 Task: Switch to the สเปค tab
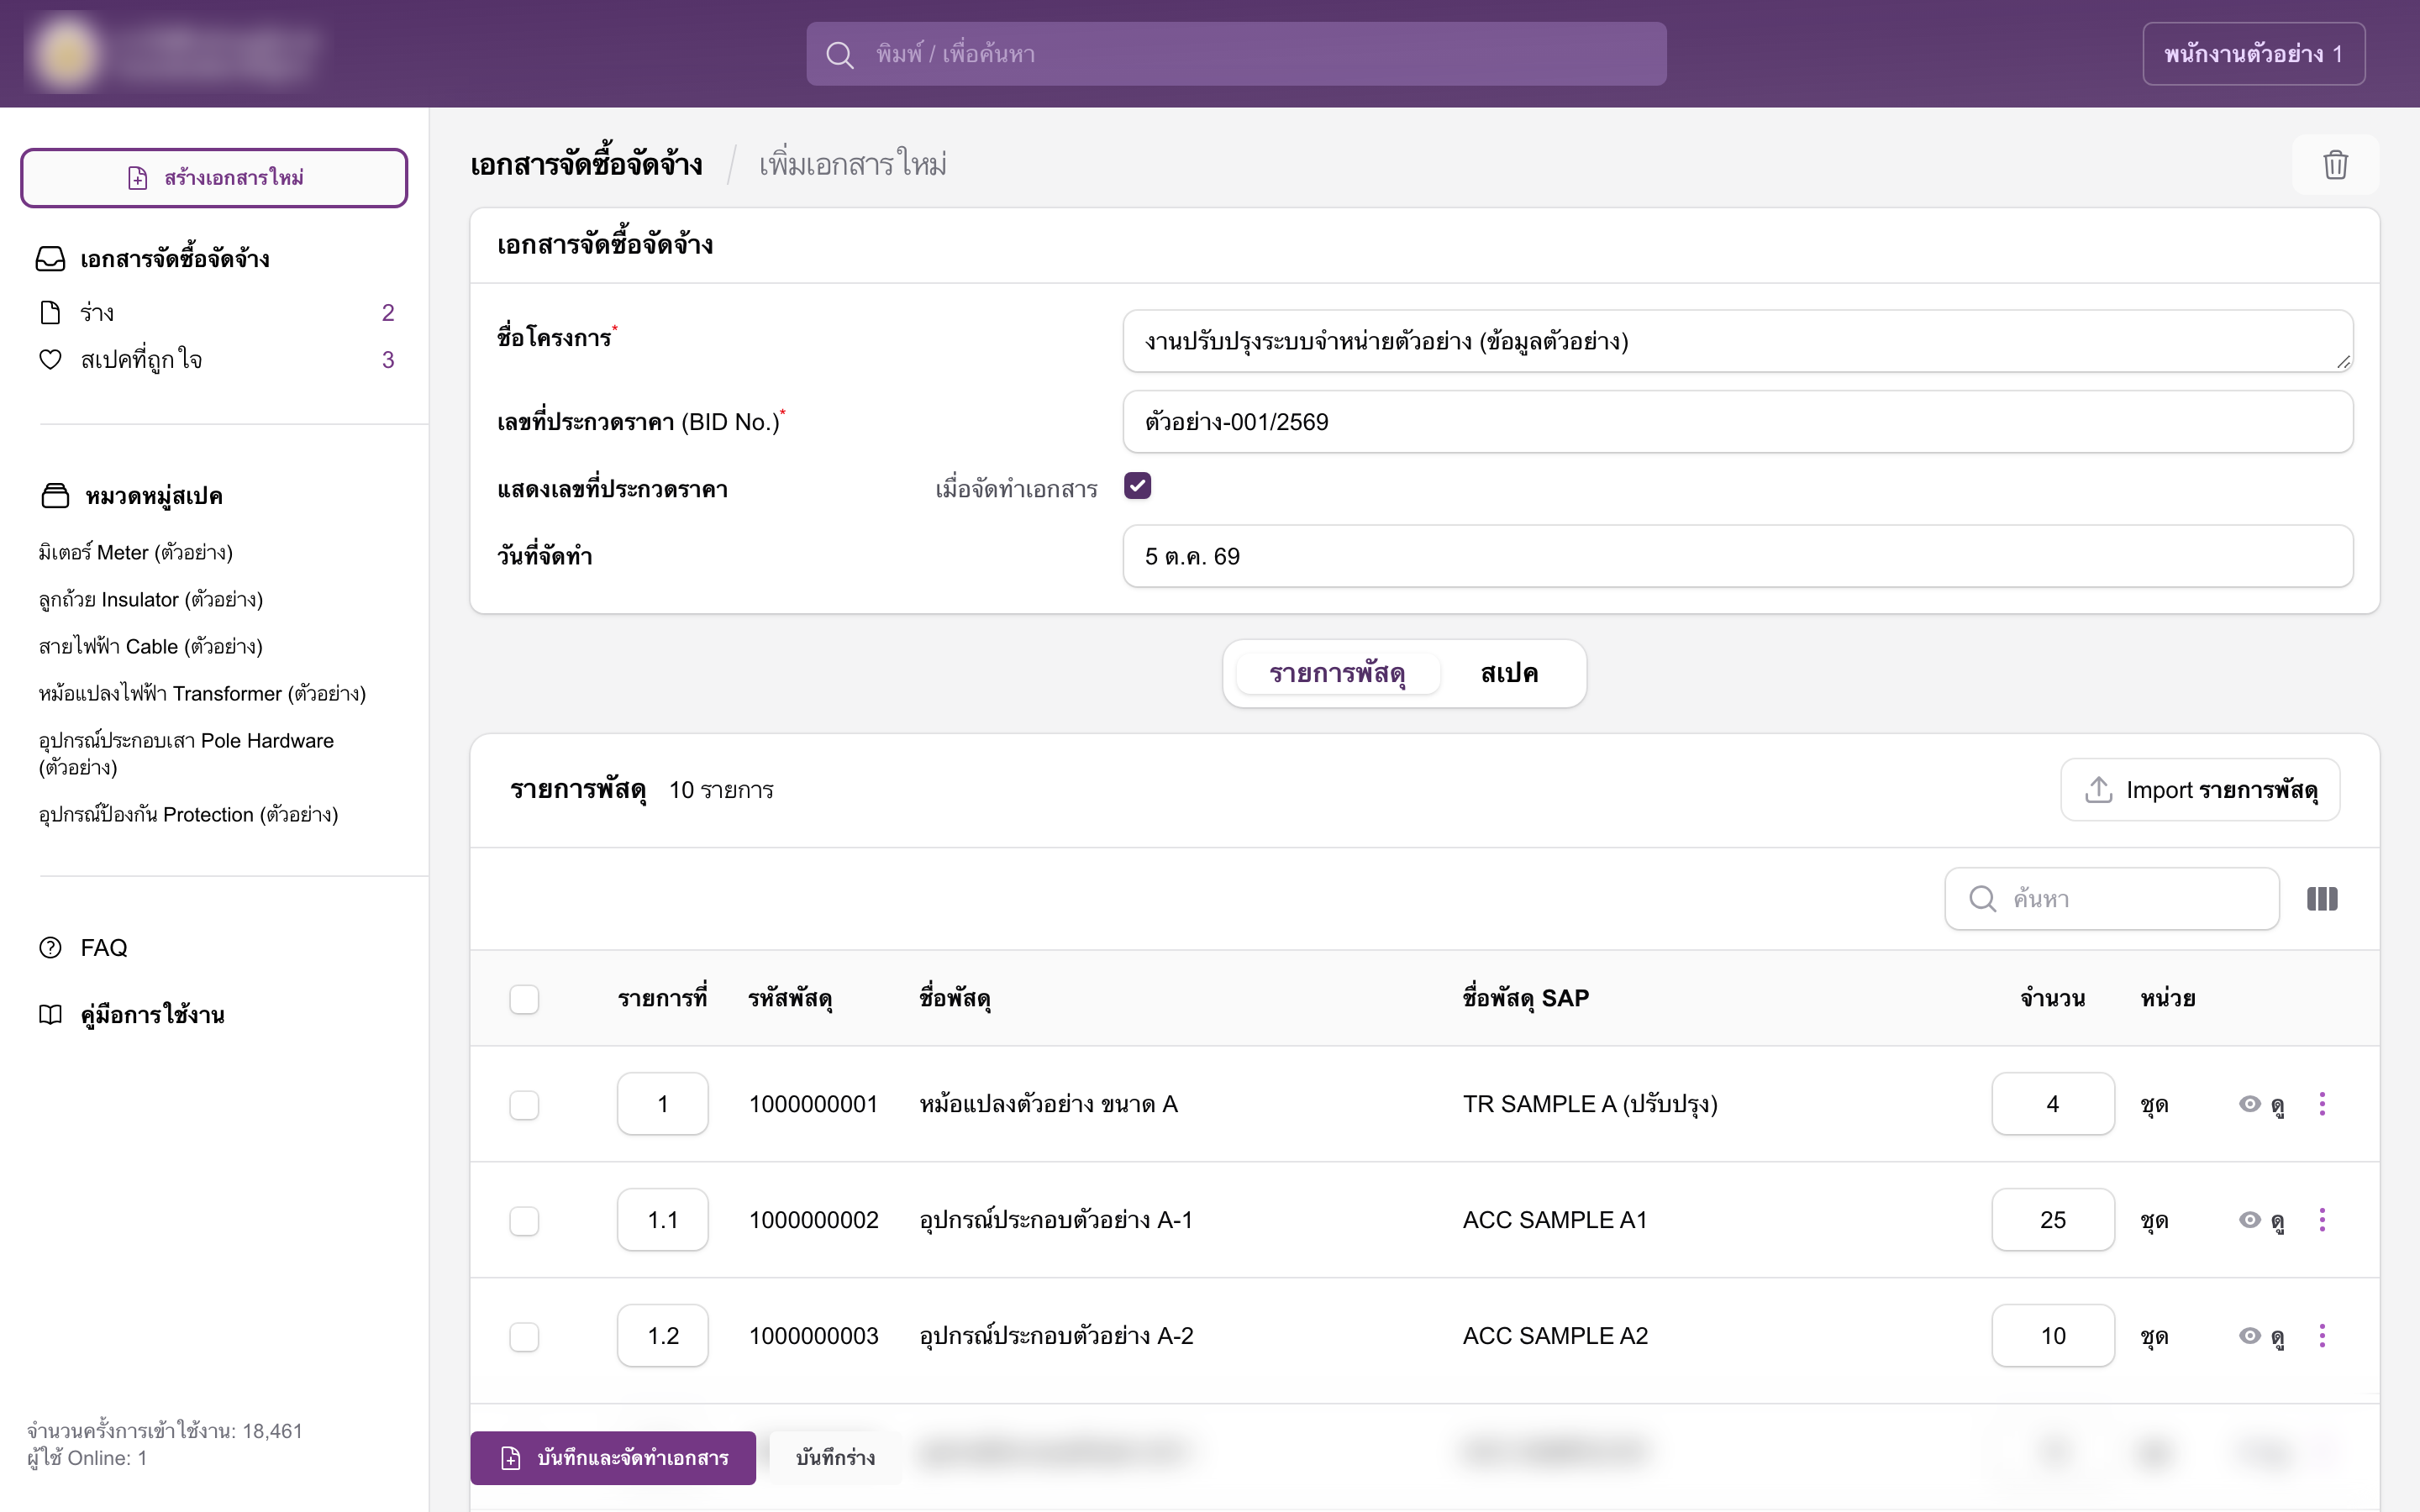(1509, 673)
